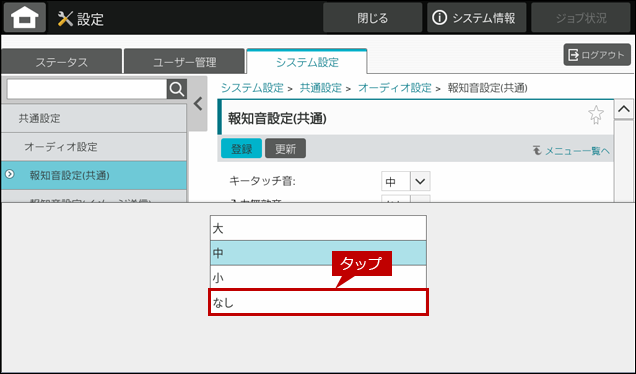Image resolution: width=636 pixels, height=374 pixels.
Task: Choose 小 from the volume list
Action: point(318,278)
